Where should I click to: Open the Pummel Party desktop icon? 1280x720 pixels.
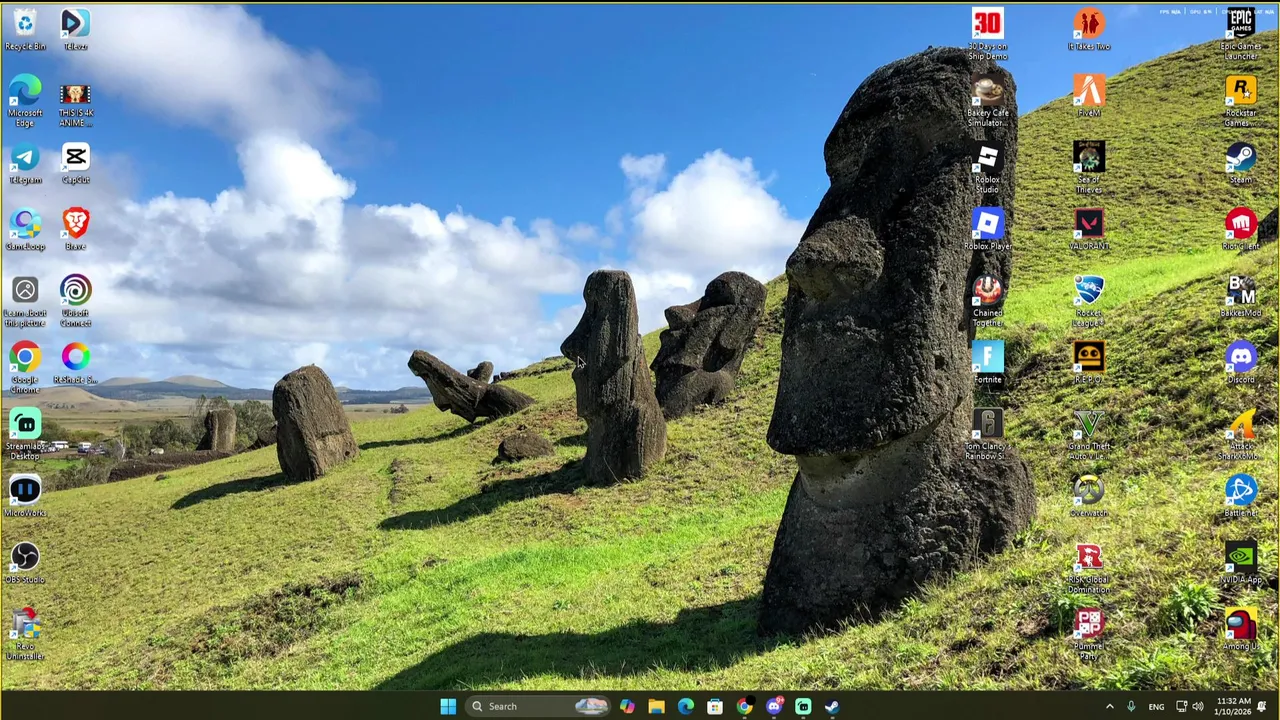pyautogui.click(x=1089, y=635)
